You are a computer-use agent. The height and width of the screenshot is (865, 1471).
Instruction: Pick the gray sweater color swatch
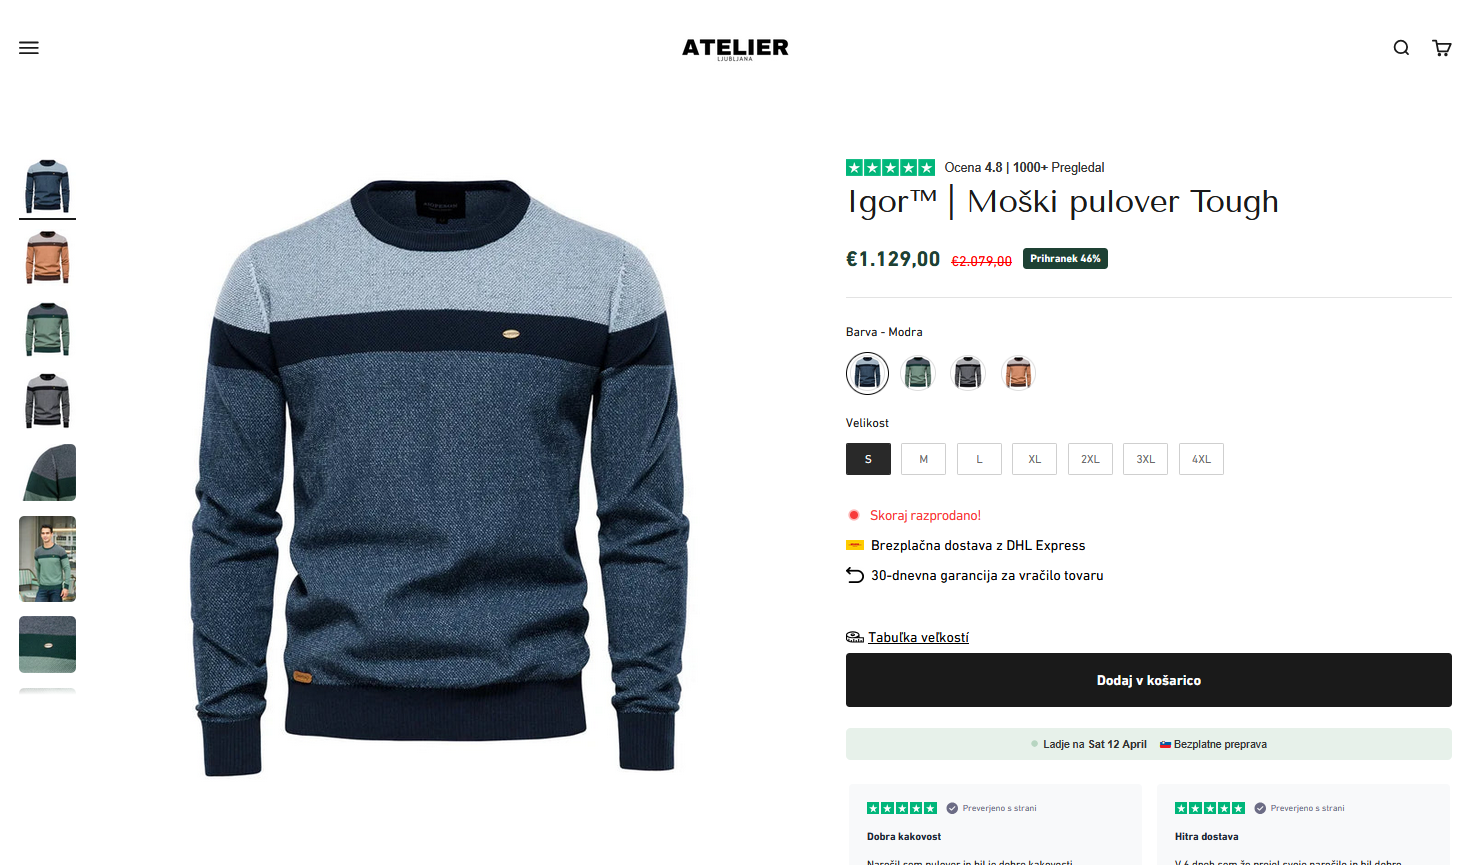(x=967, y=373)
